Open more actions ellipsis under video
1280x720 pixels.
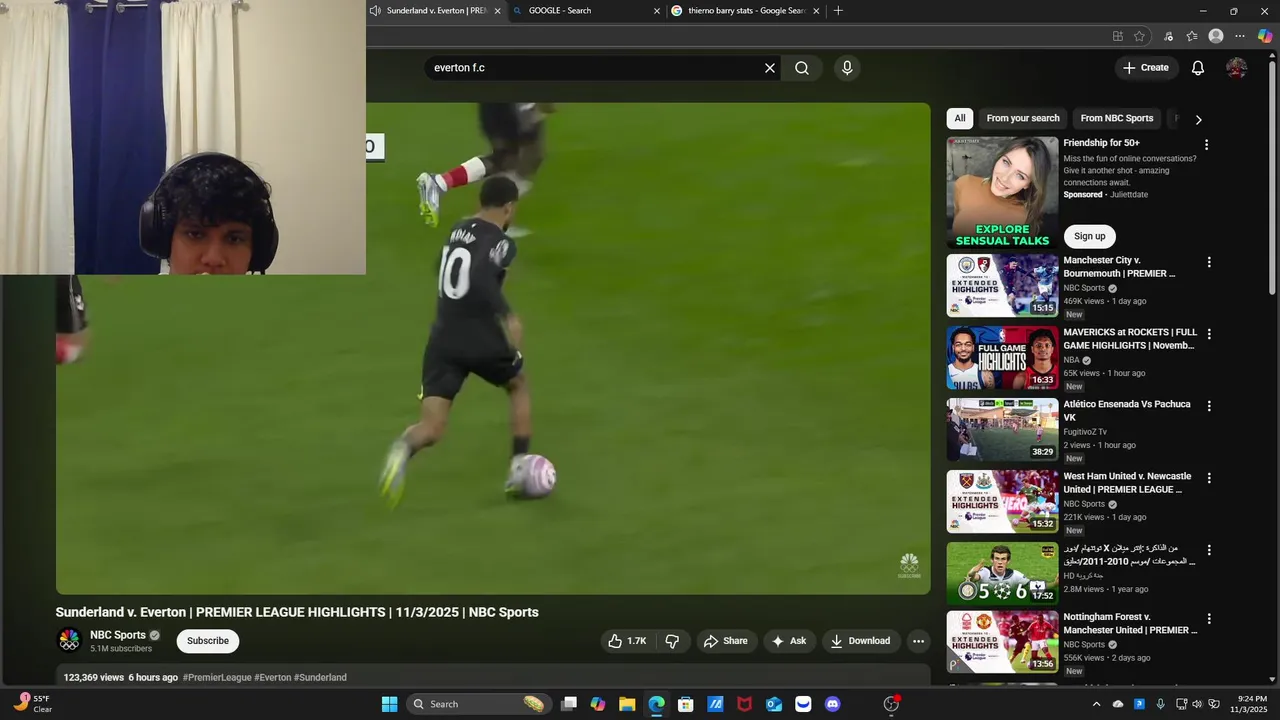[918, 641]
